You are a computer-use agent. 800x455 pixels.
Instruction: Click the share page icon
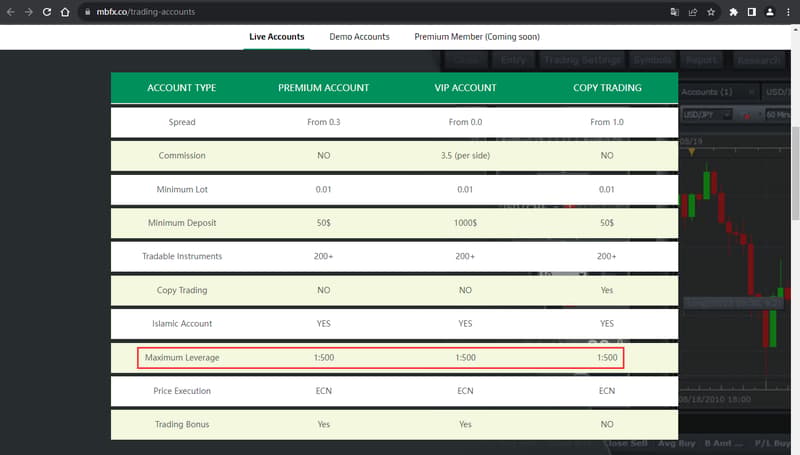pos(693,12)
